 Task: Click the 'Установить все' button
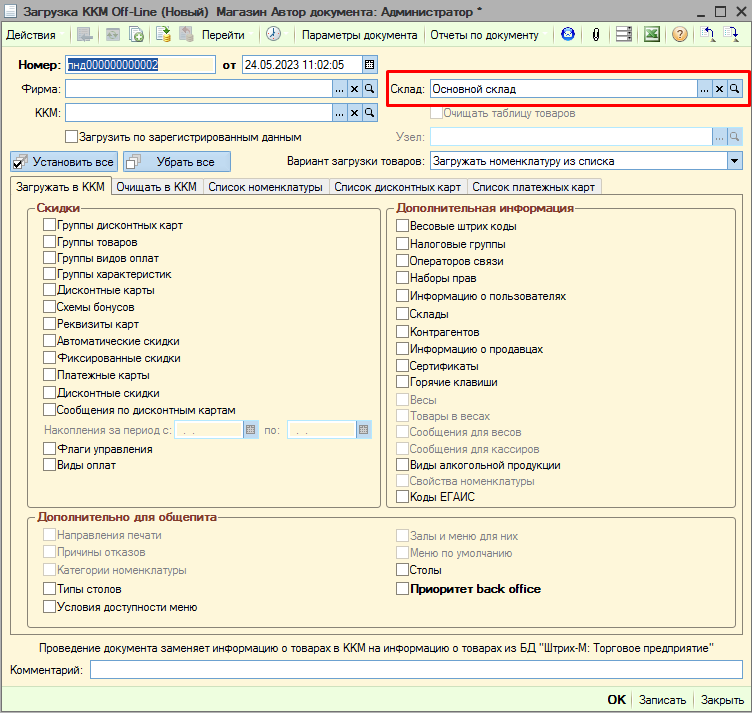[64, 162]
